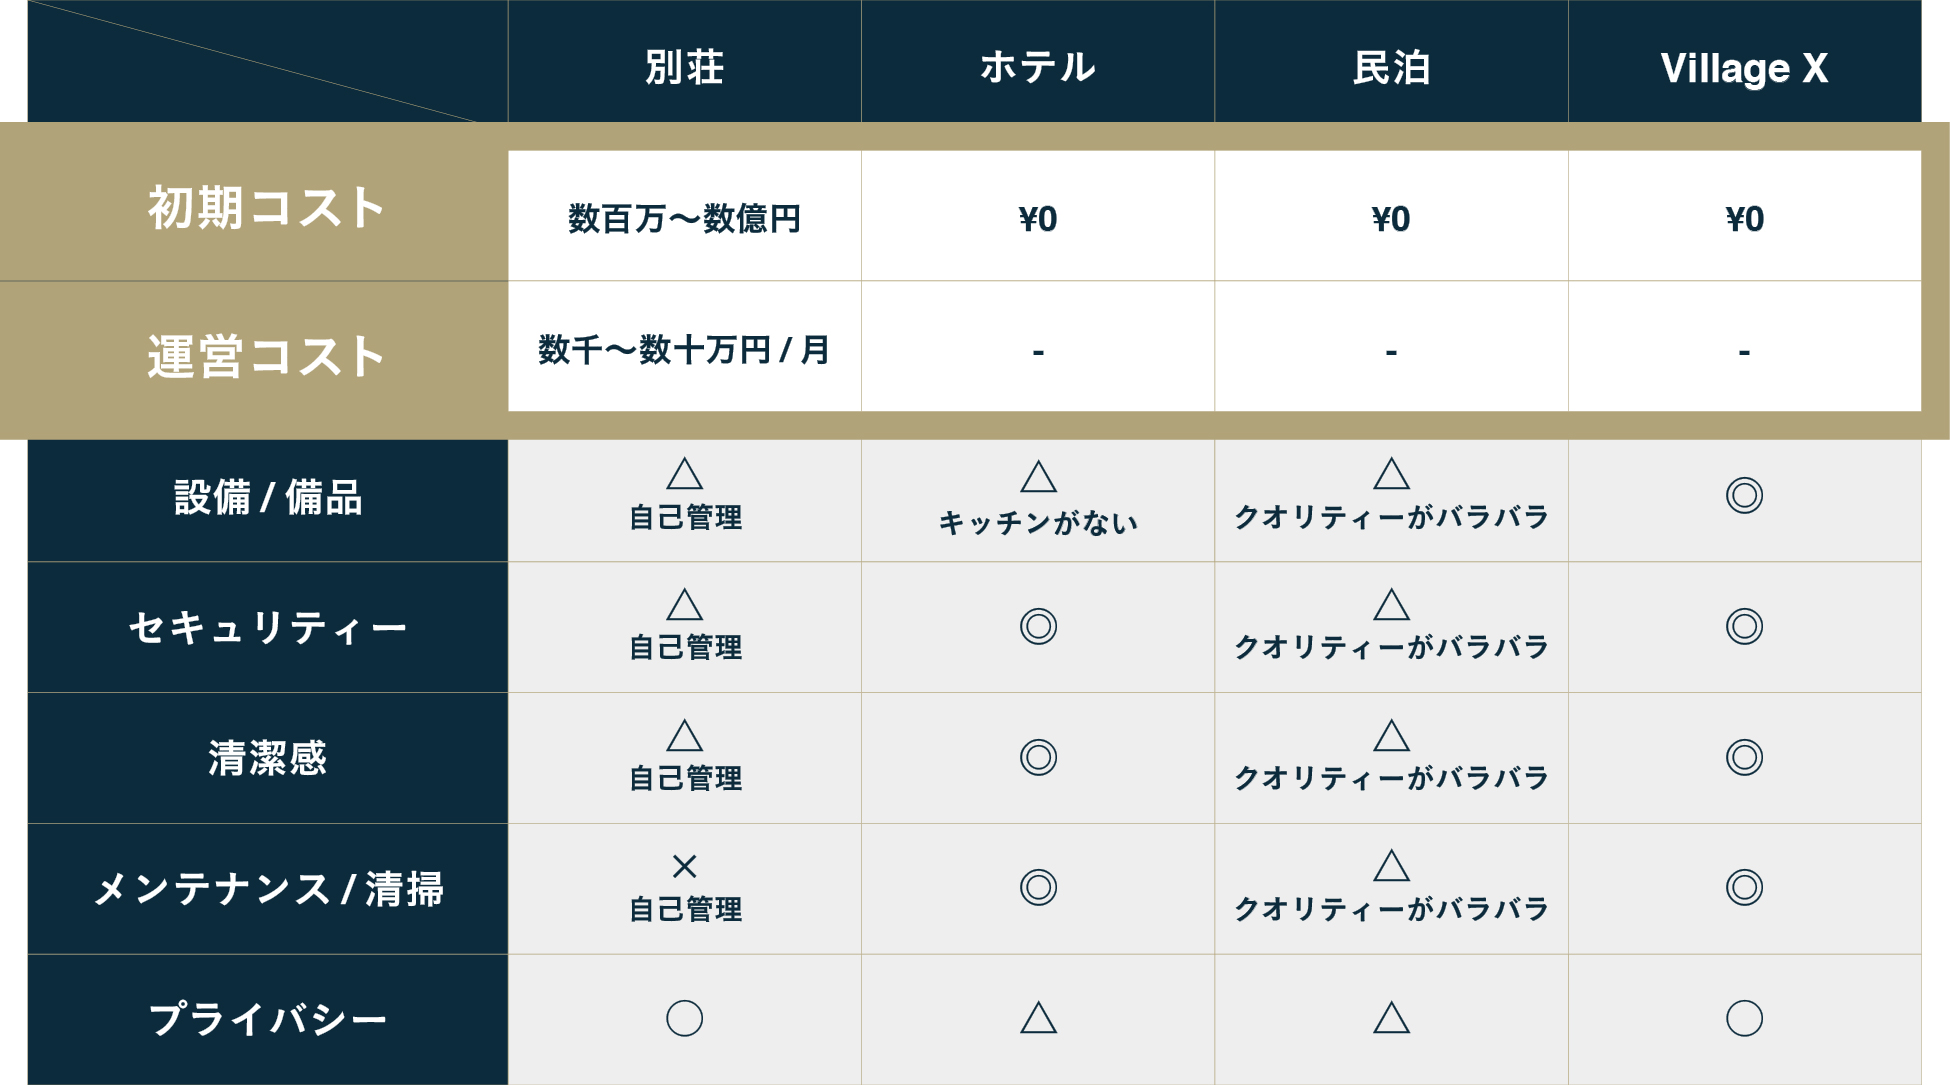Click the 数百万〜数億円 cell
Image resolution: width=1950 pixels, height=1085 pixels.
[684, 218]
